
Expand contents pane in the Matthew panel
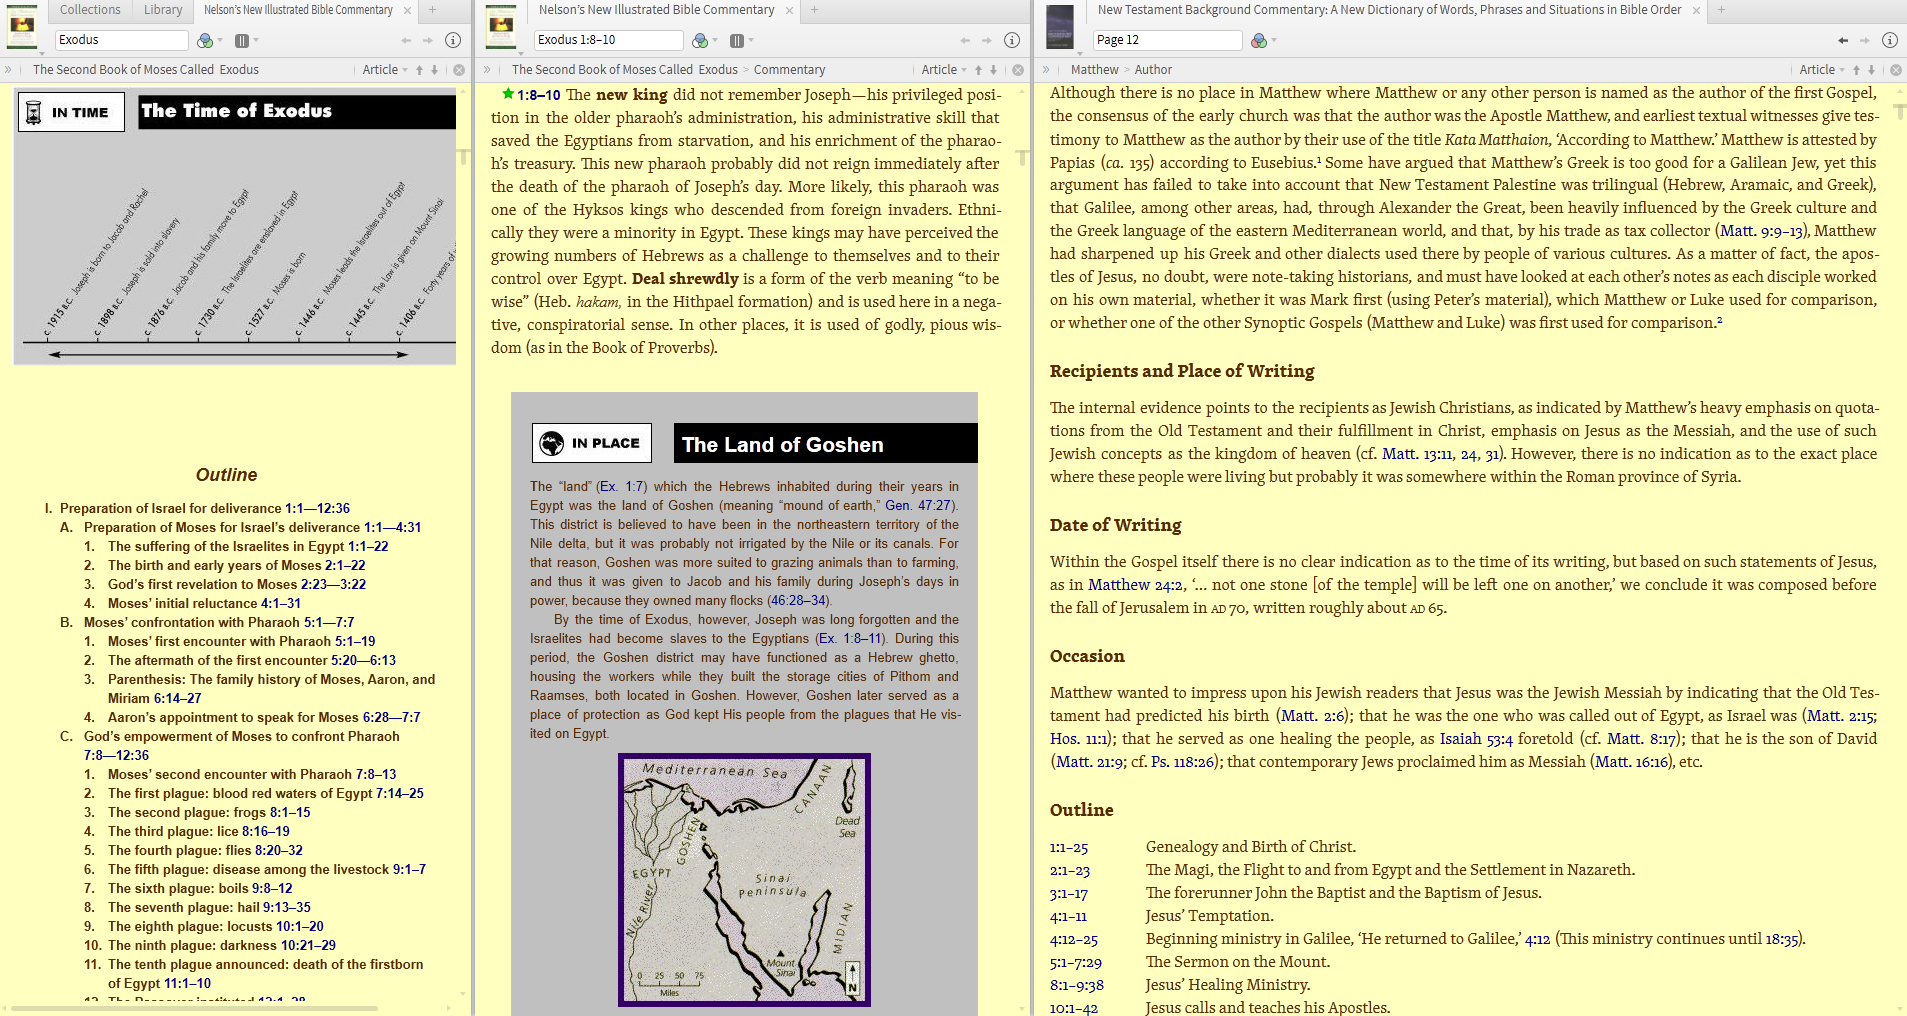tap(1046, 70)
